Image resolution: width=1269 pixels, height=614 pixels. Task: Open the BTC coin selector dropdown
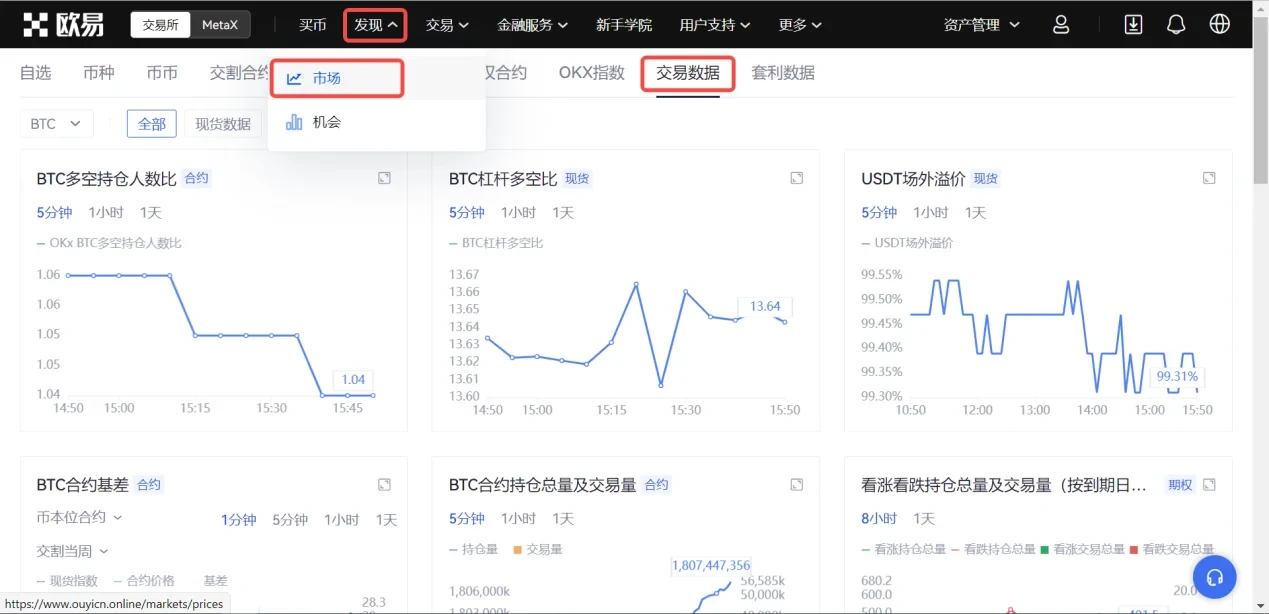pos(56,124)
